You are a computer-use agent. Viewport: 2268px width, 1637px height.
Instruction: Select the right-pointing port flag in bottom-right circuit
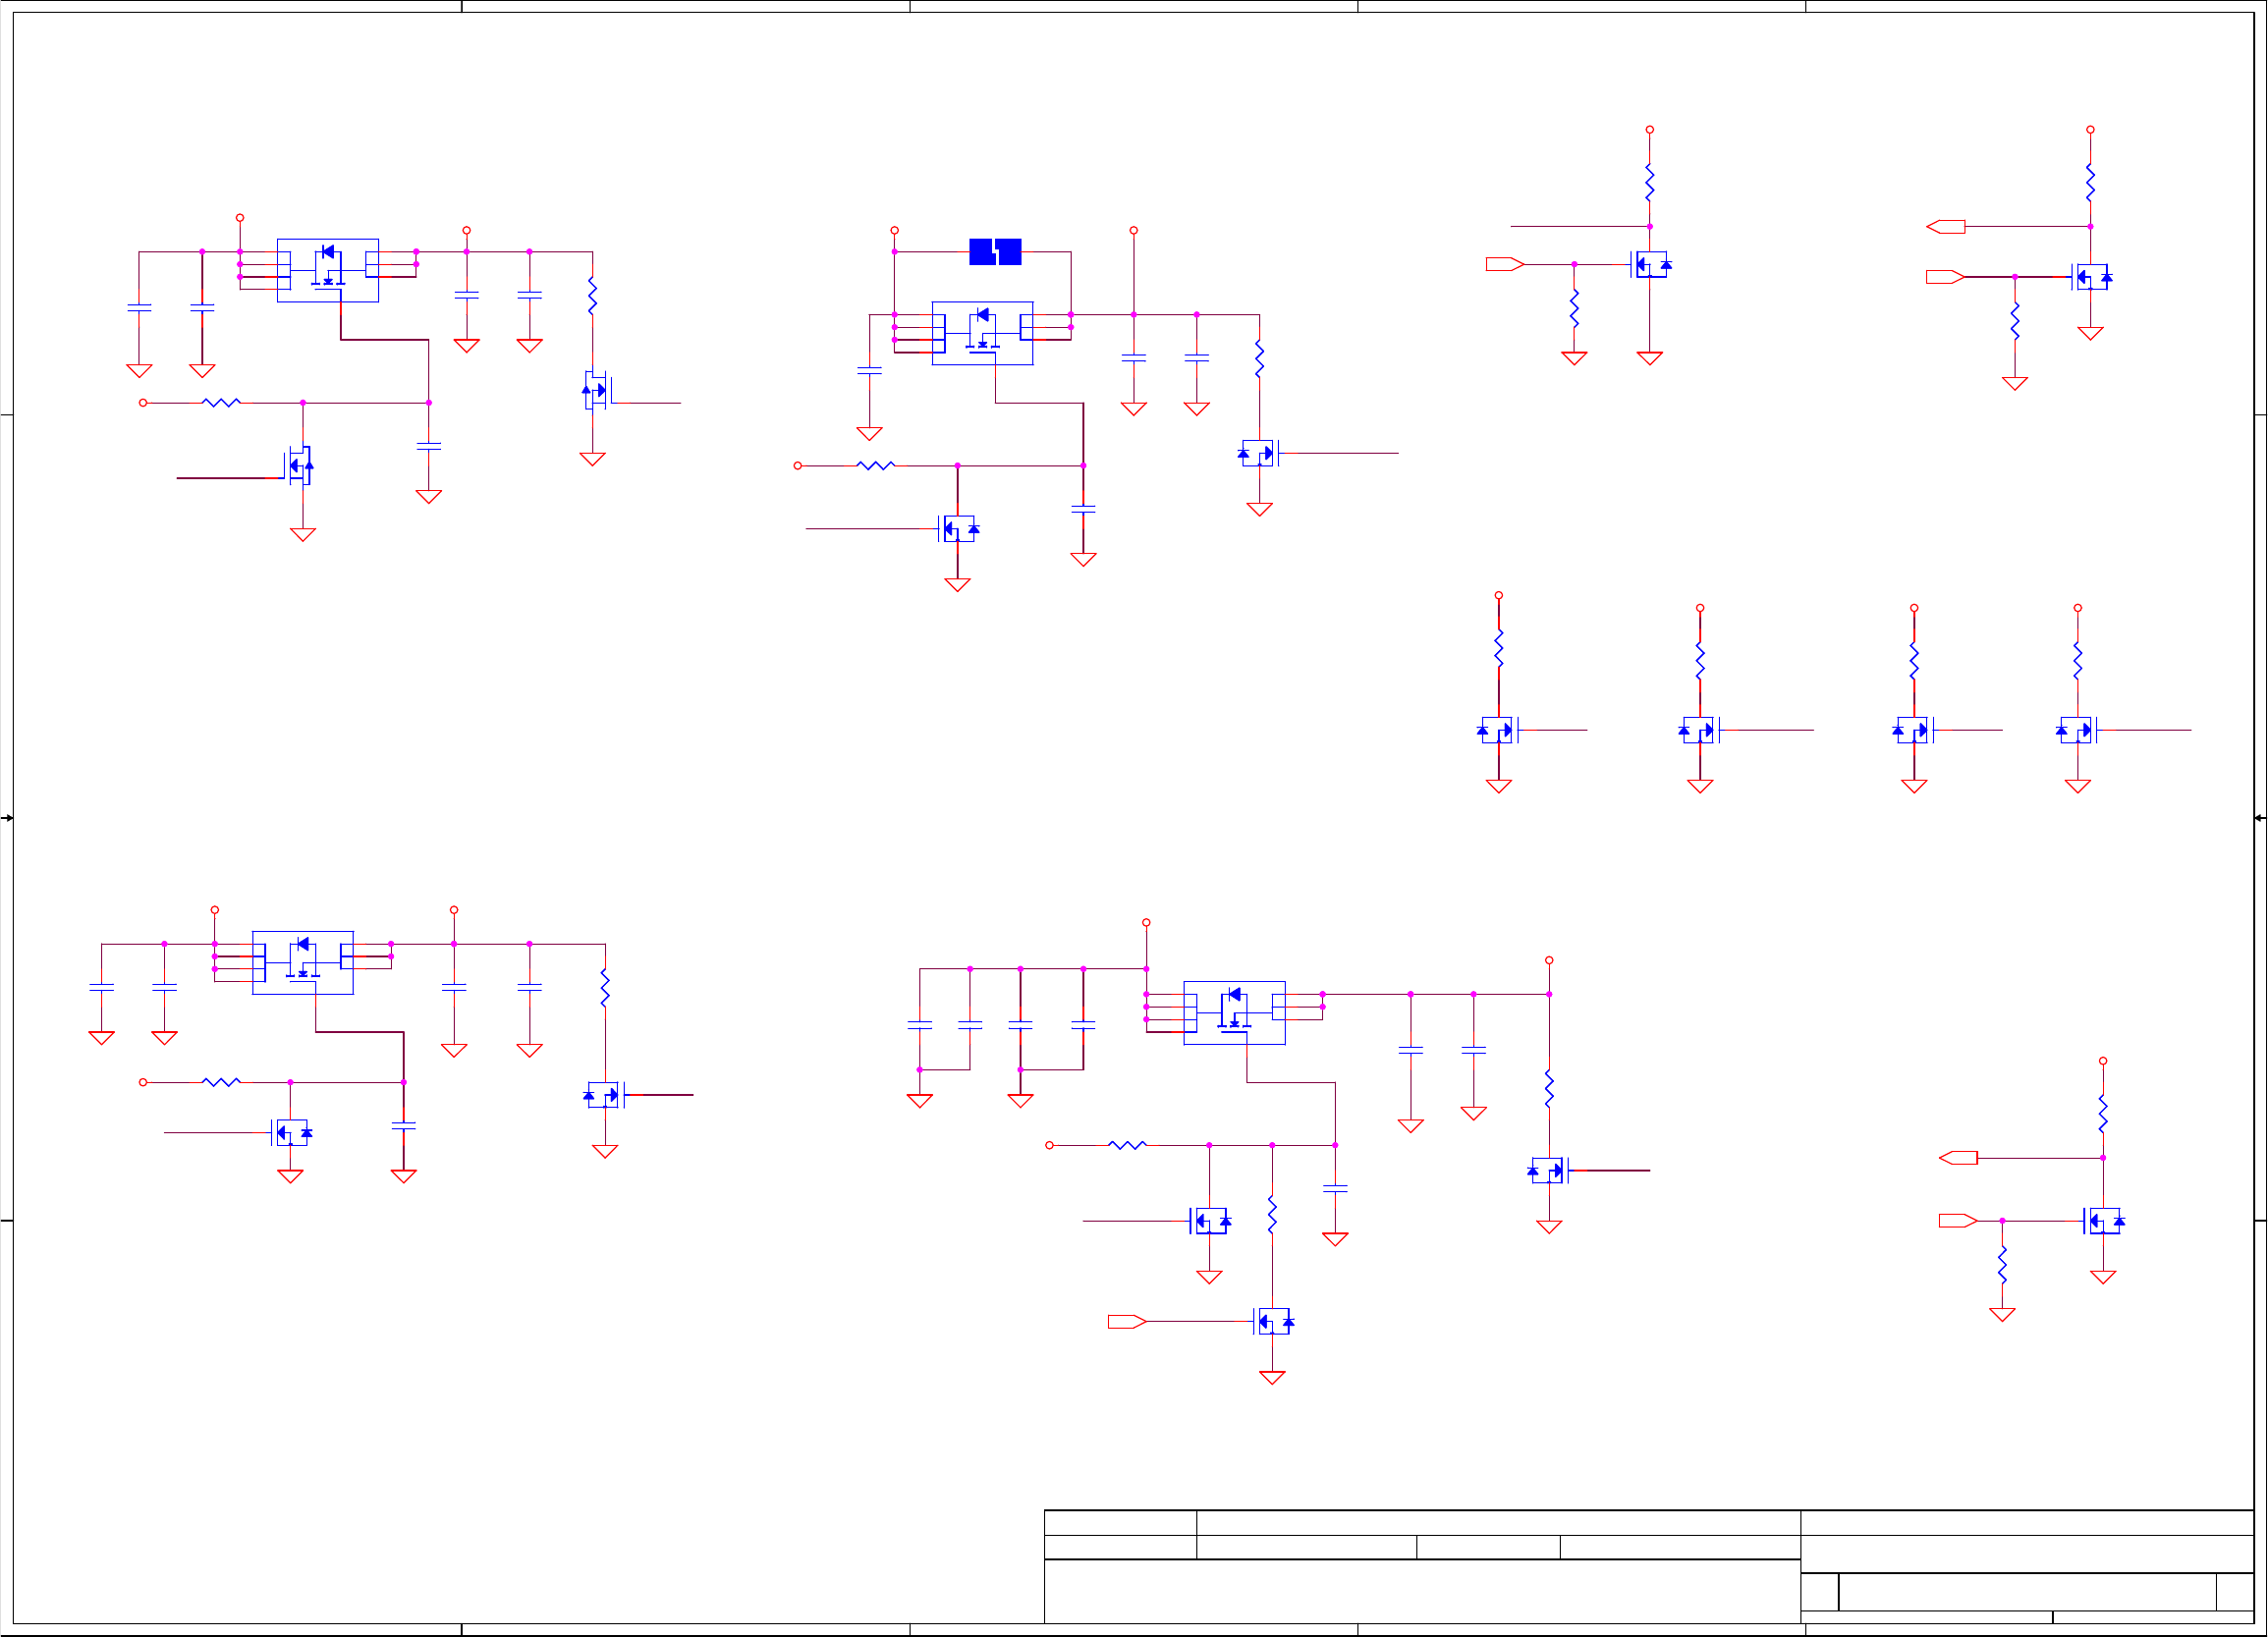pyautogui.click(x=1957, y=1221)
